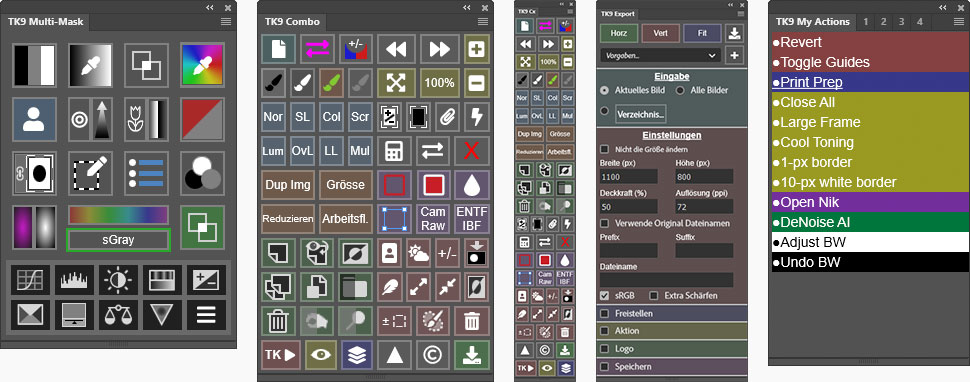970x382 pixels.
Task: Click the balance scales adjustment icon
Action: pyautogui.click(x=118, y=315)
